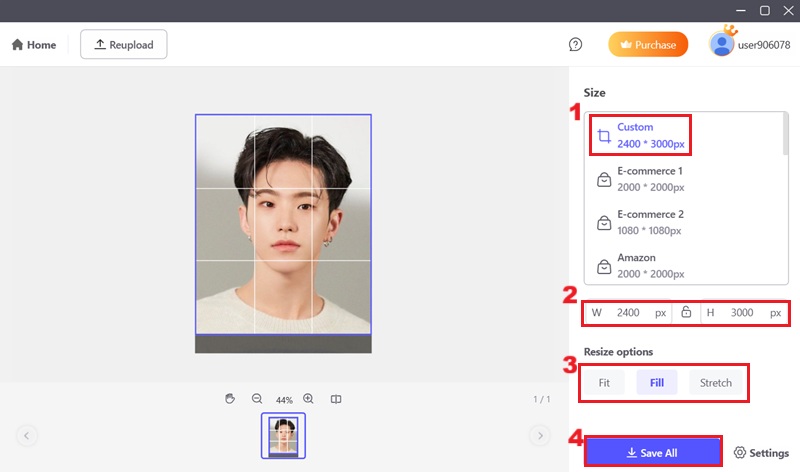Click the bag icon beside Amazon
This screenshot has height=472, width=800.
[x=604, y=266]
